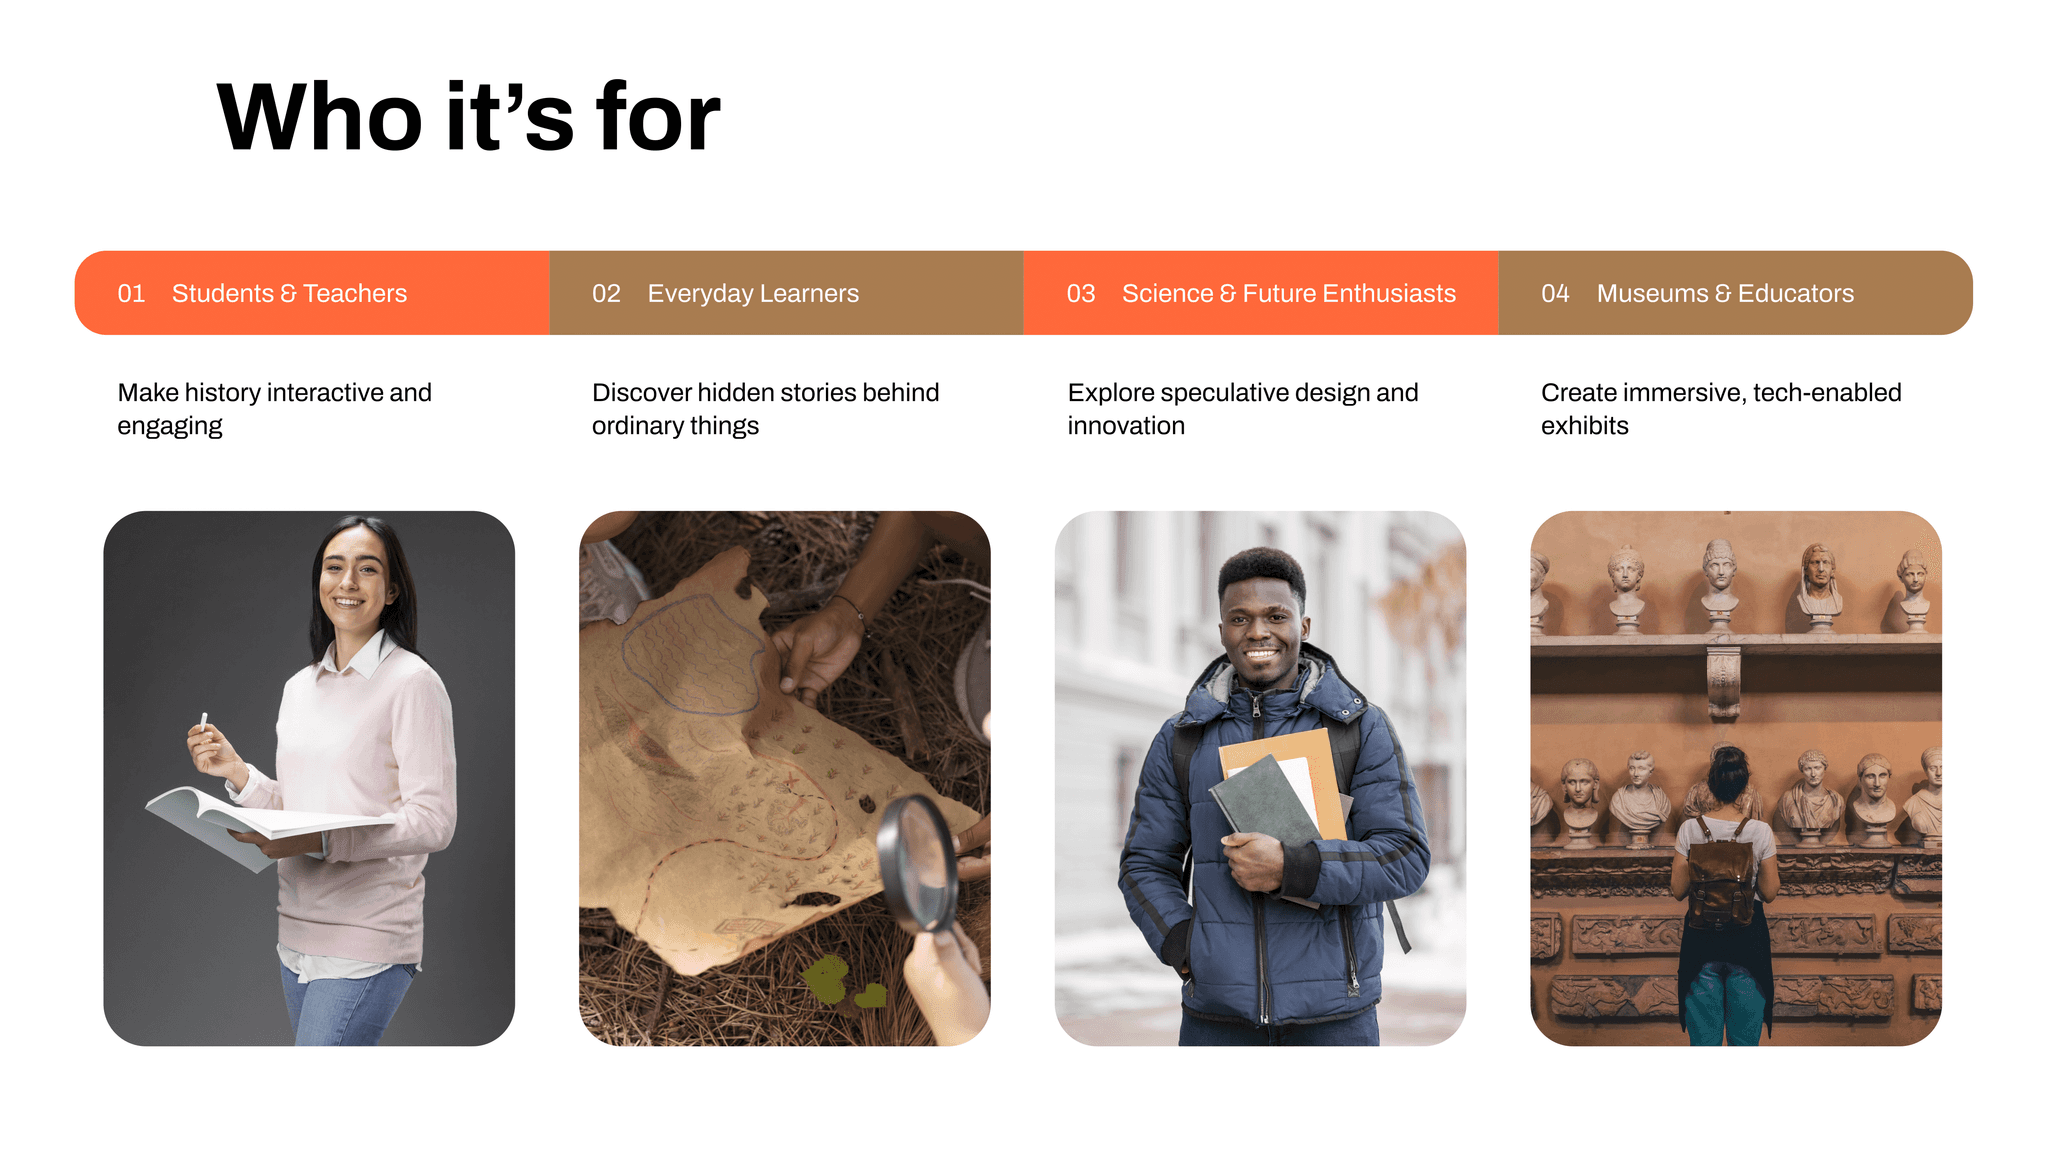
Task: Open the smiling student in blue jacket photo
Action: pyautogui.click(x=1260, y=778)
